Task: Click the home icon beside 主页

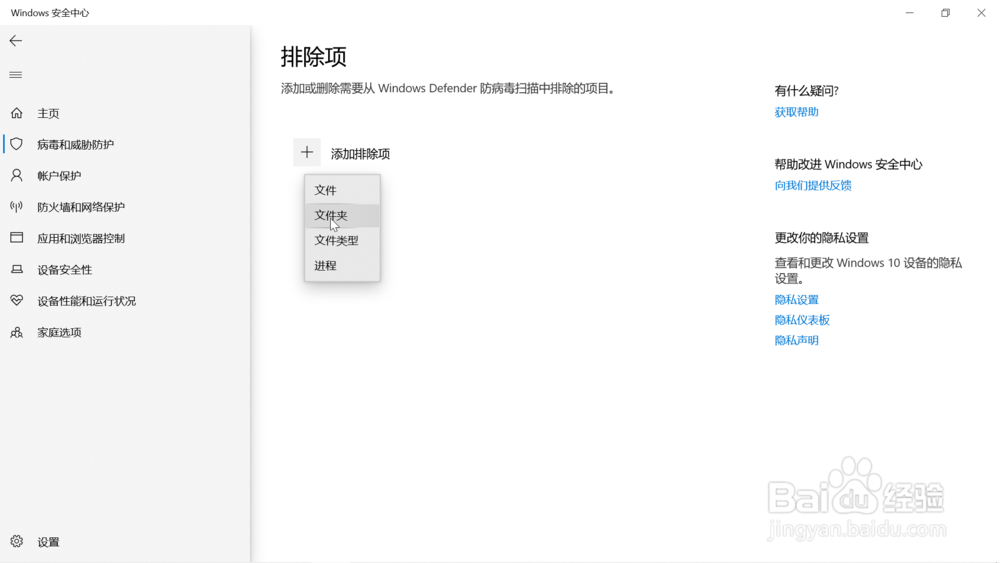Action: [x=17, y=113]
